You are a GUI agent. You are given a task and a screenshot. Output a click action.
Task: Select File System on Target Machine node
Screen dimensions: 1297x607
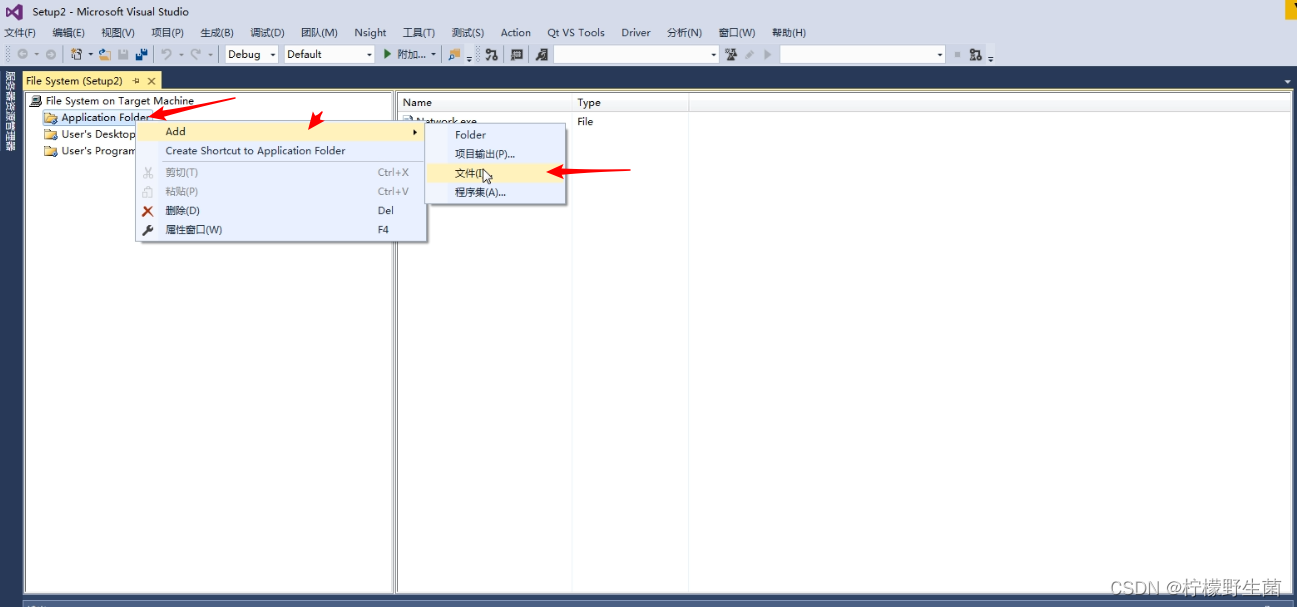coord(120,101)
